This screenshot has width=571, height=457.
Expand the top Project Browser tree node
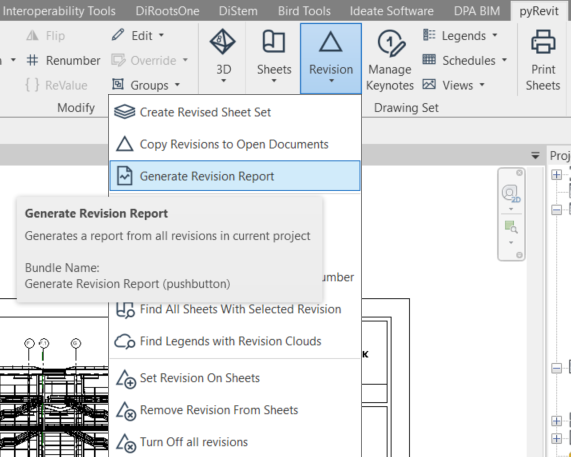(x=556, y=175)
